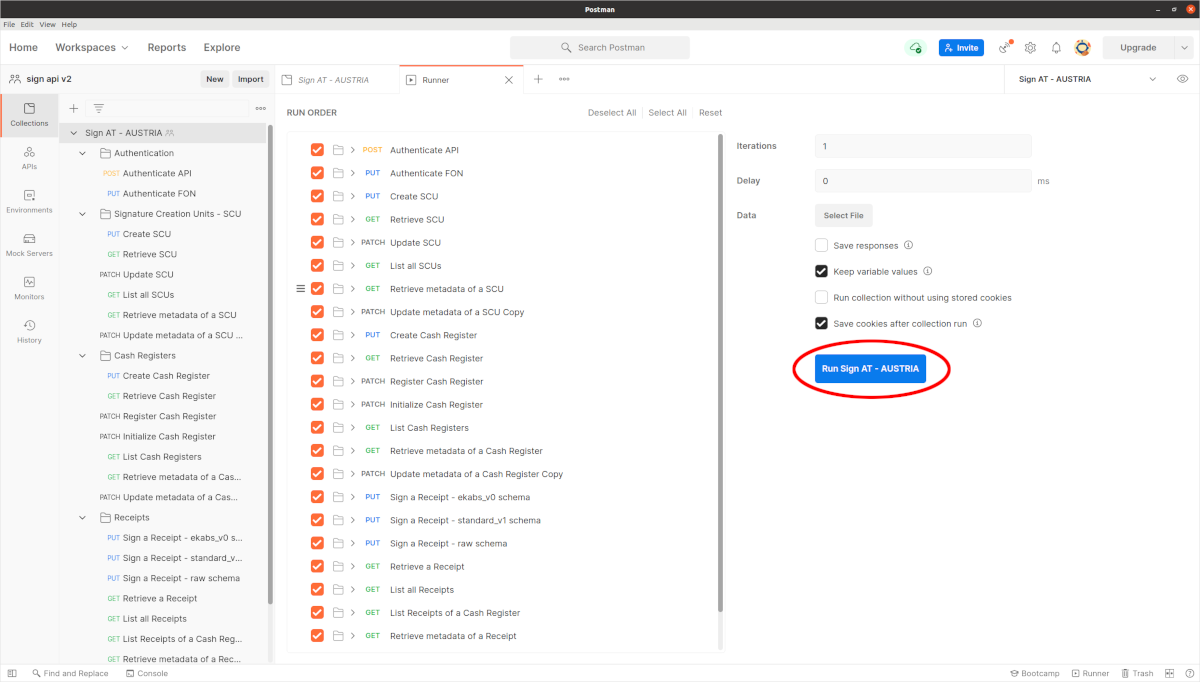This screenshot has width=1200, height=682.
Task: Open the History sidebar panel
Action: [29, 331]
